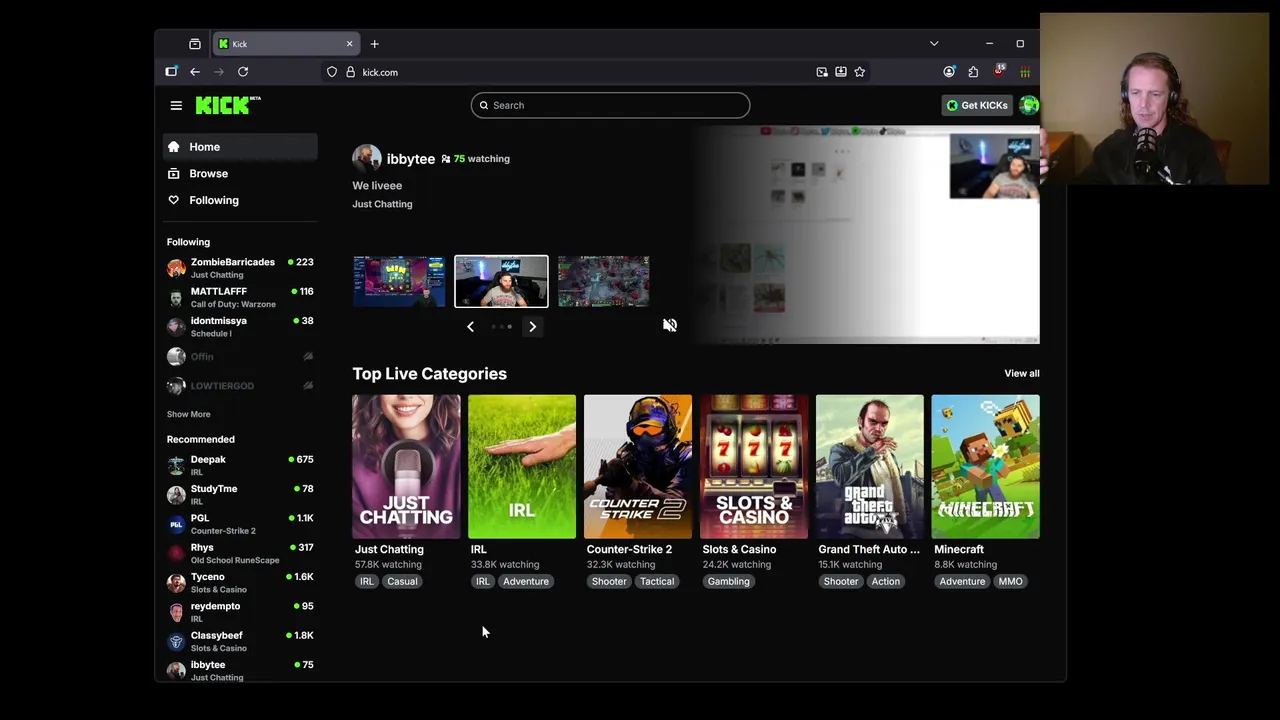This screenshot has height=720, width=1280.
Task: Open Following in the sidebar
Action: tap(240, 200)
